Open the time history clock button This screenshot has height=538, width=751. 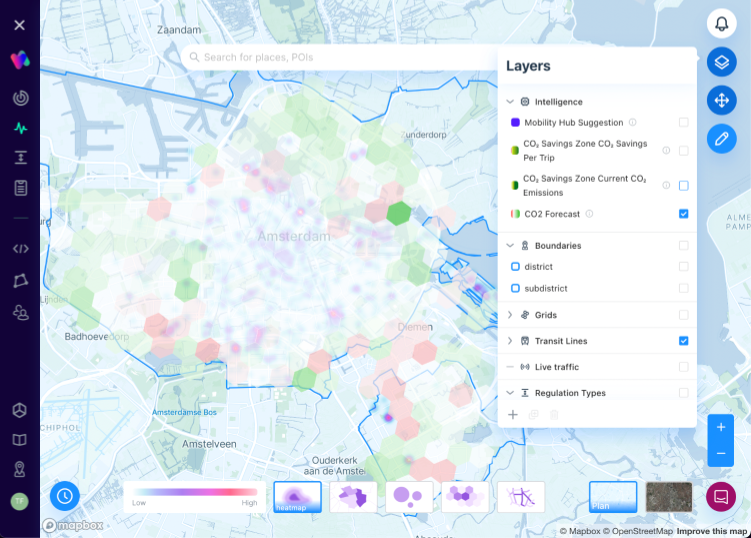point(65,495)
